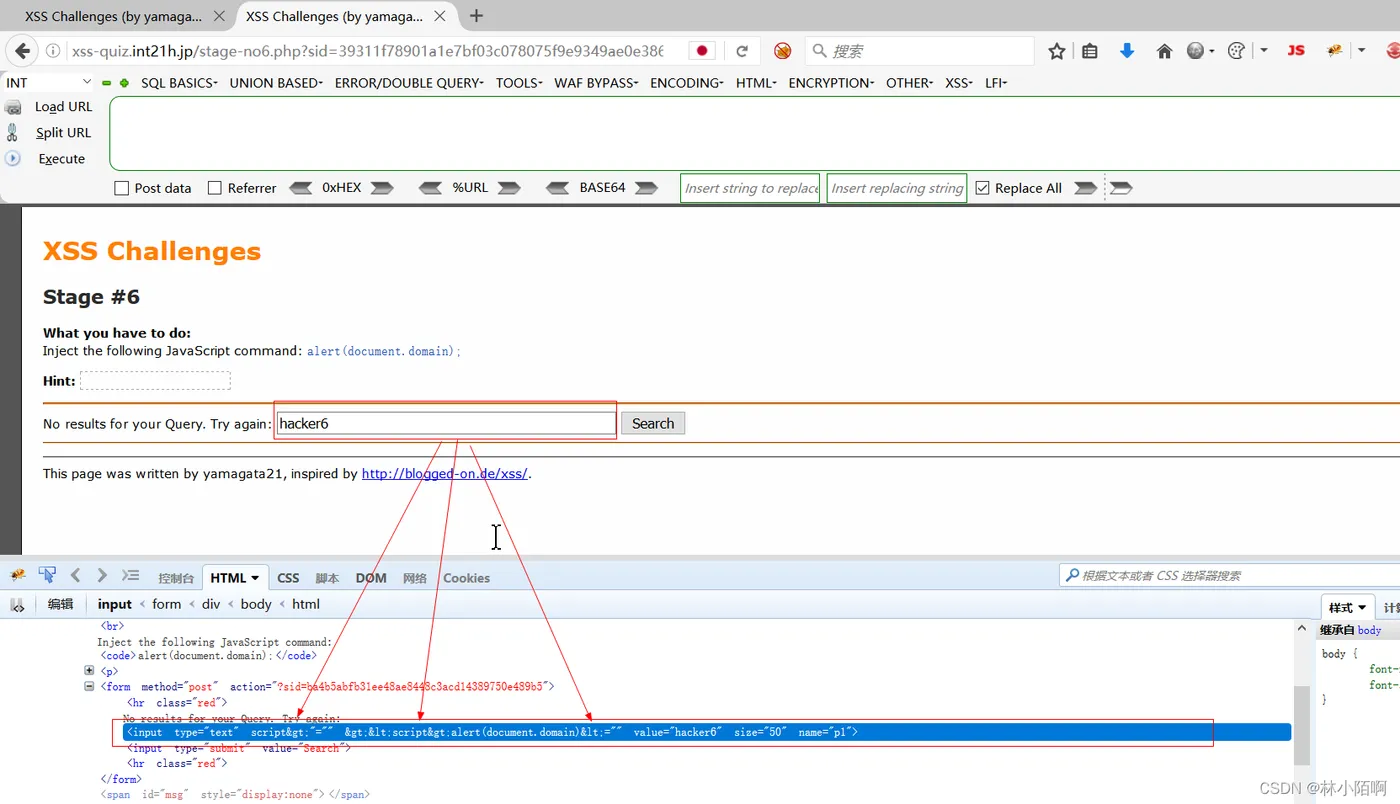Click the arrow button after Replace All

pos(1085,188)
